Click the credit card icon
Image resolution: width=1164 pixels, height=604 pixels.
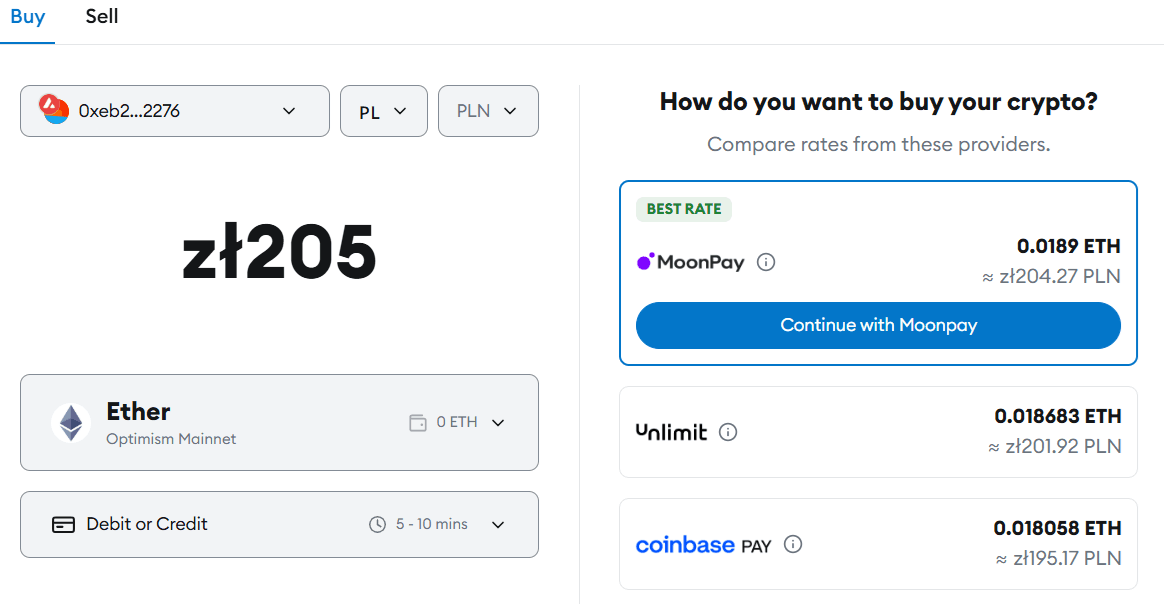click(x=63, y=525)
